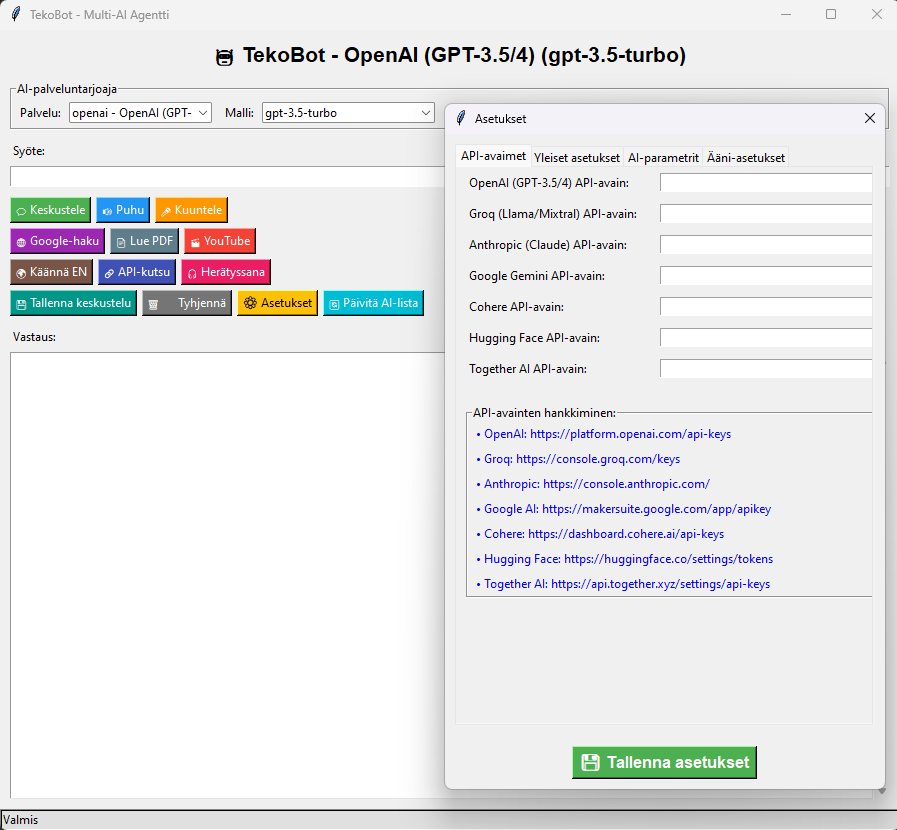Click the YouTube button
Image resolution: width=897 pixels, height=830 pixels.
tap(220, 241)
